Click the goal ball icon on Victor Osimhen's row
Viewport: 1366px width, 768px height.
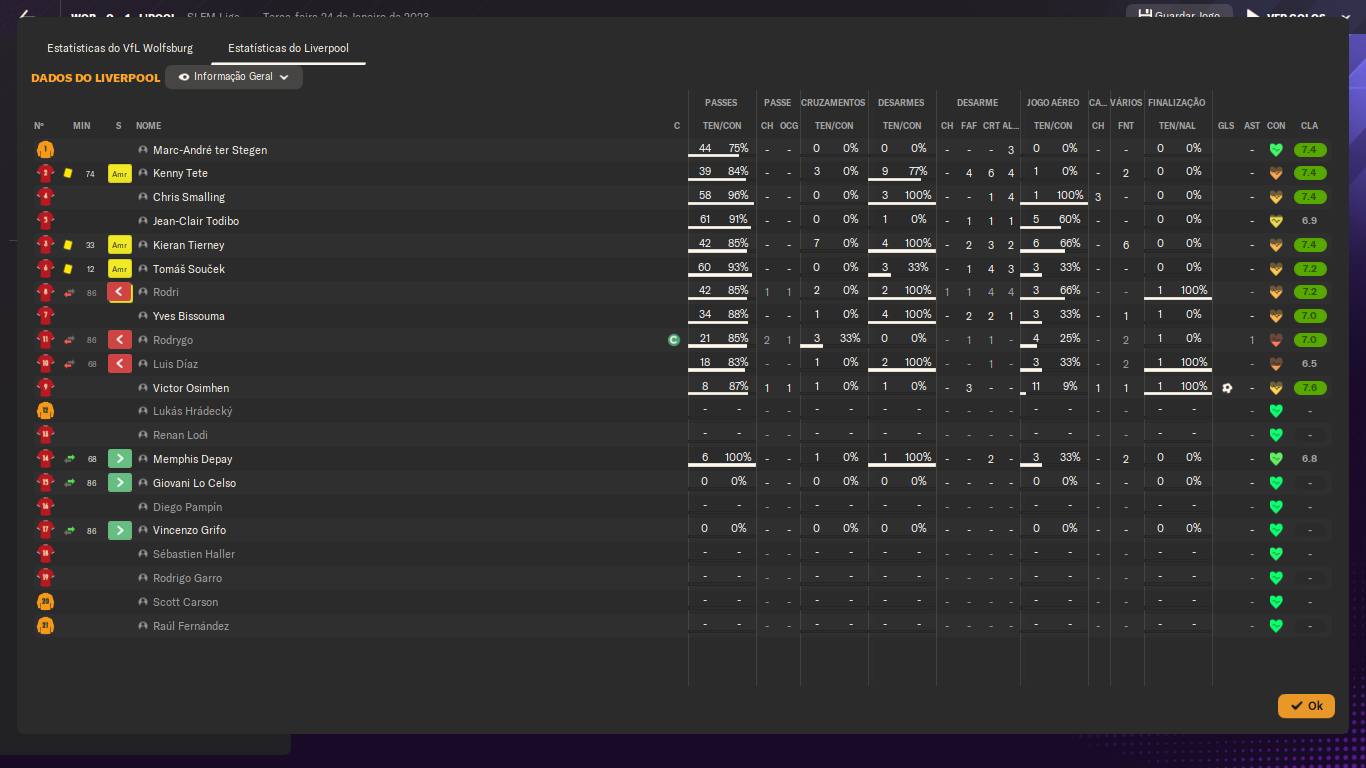click(1227, 388)
